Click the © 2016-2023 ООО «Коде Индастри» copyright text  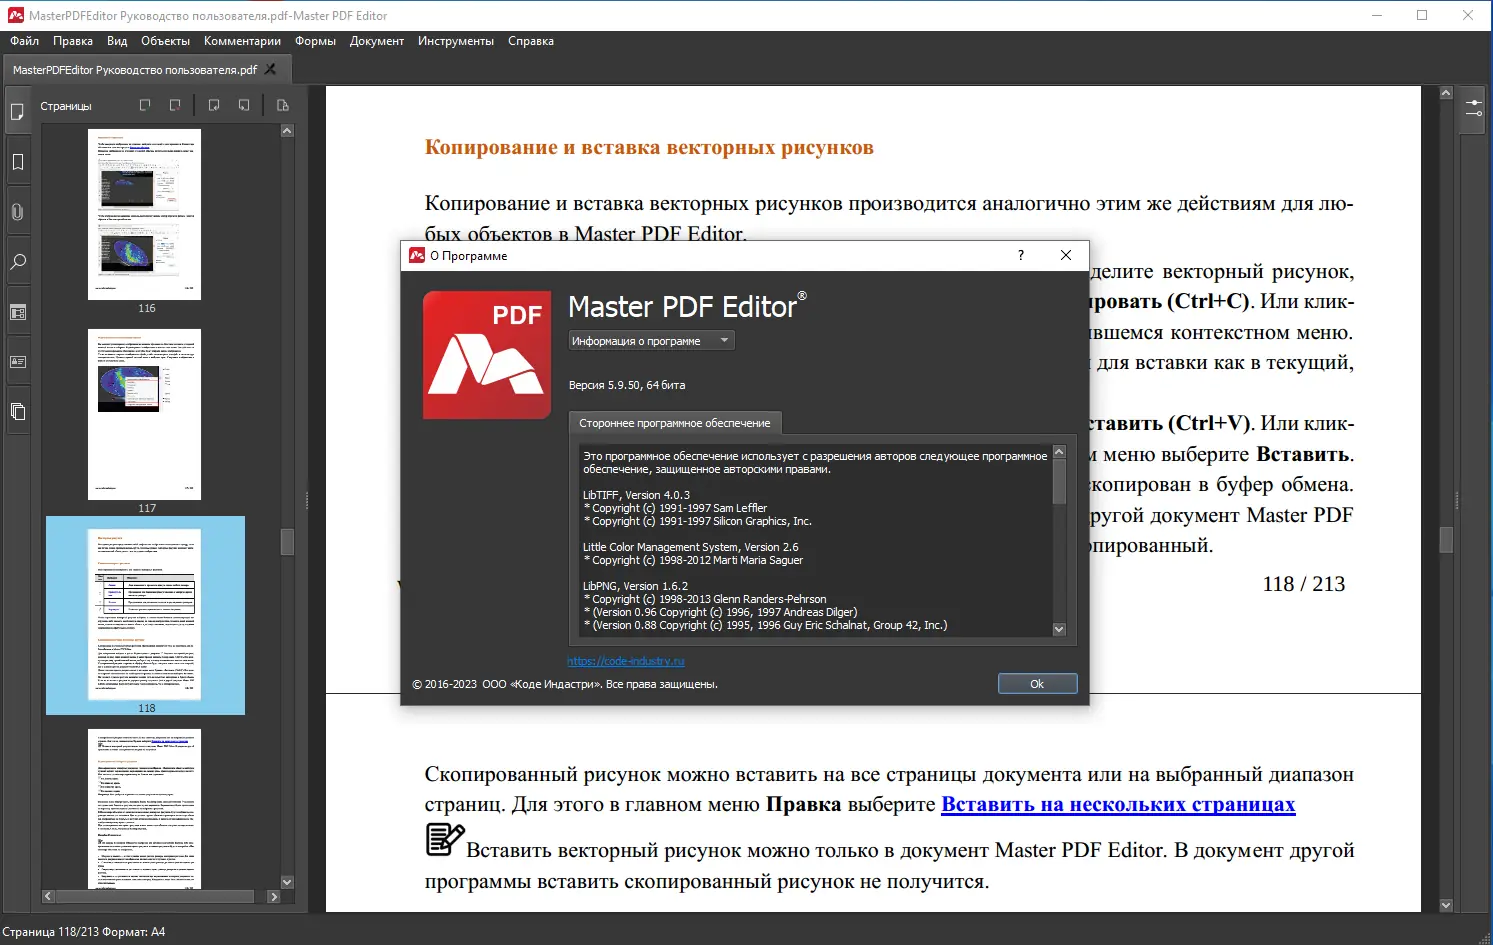click(x=565, y=685)
